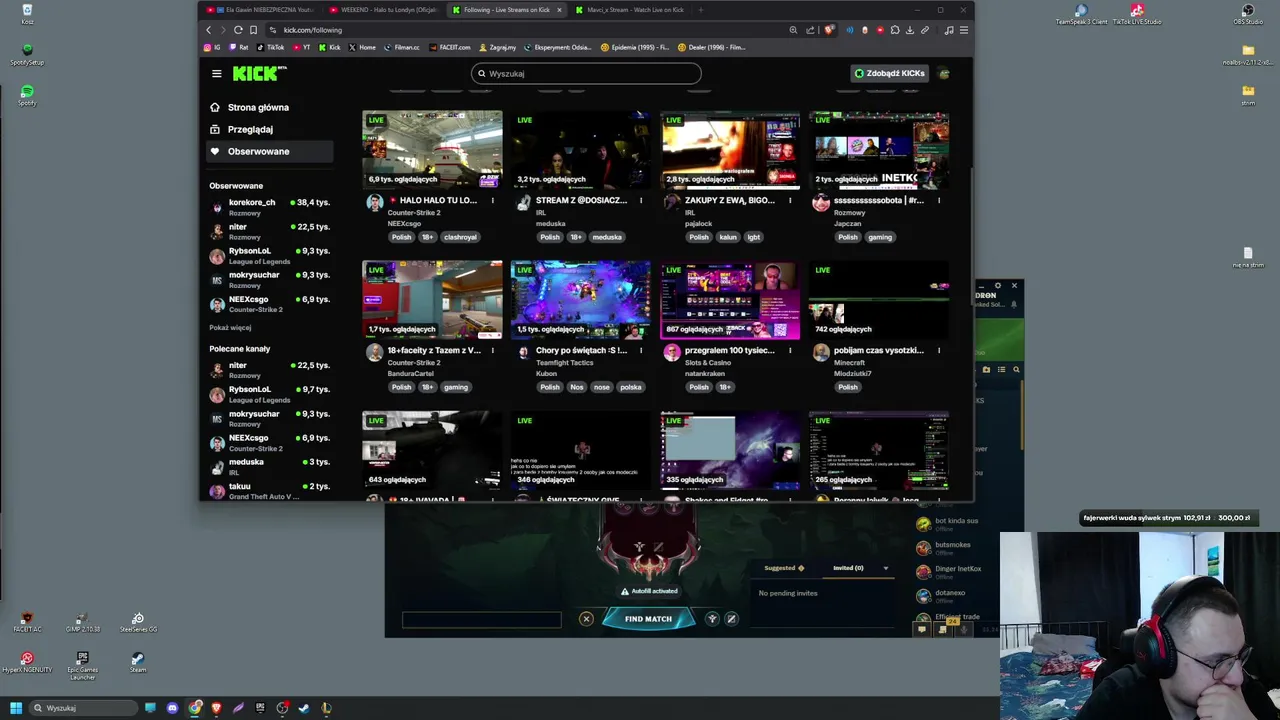The image size is (1280, 720).
Task: Click gaming tag under Japczan stream
Action: 880,237
